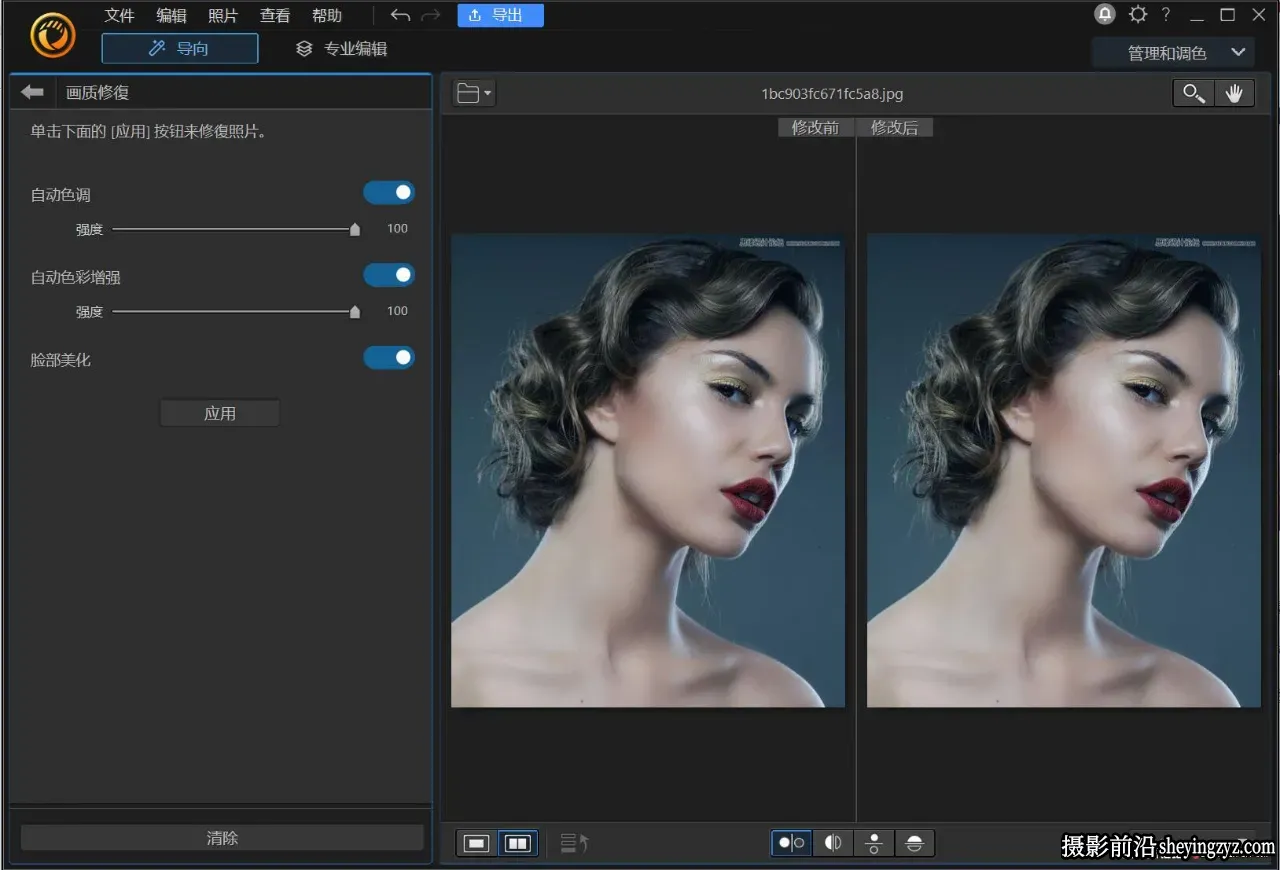Turn off the 自动色彩增强 switch
1280x870 pixels.
tap(389, 274)
